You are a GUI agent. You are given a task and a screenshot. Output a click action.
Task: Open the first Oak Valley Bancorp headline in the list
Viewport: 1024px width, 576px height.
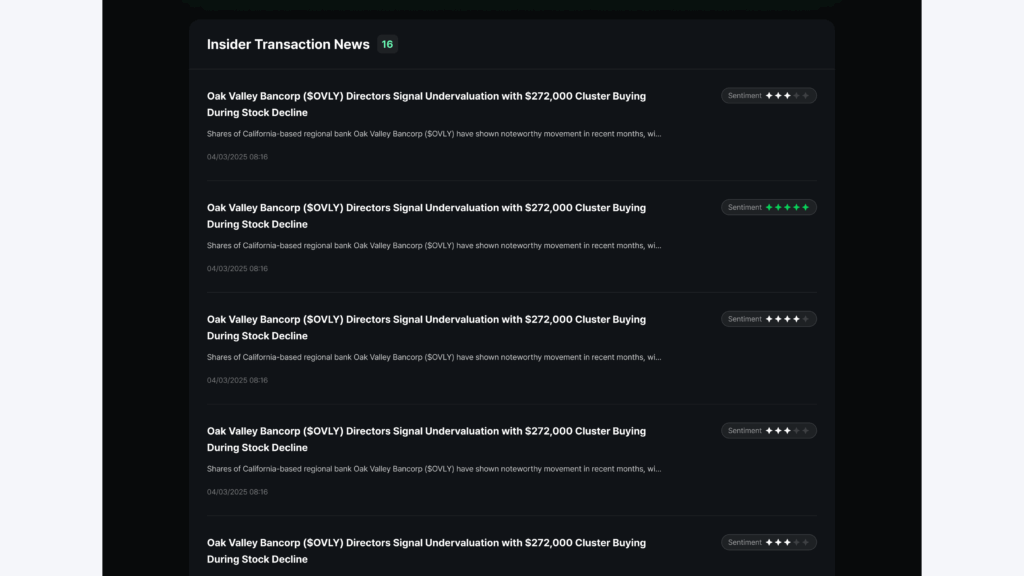426,104
